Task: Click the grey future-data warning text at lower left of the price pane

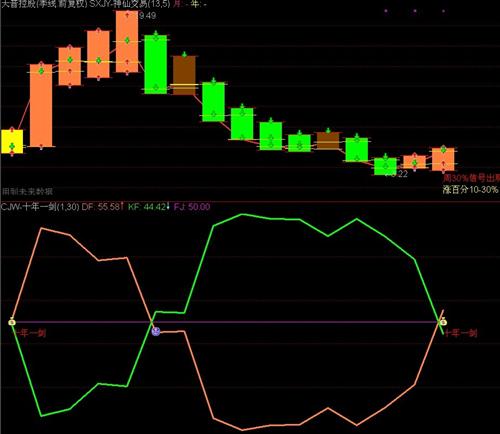Action: tap(27, 191)
